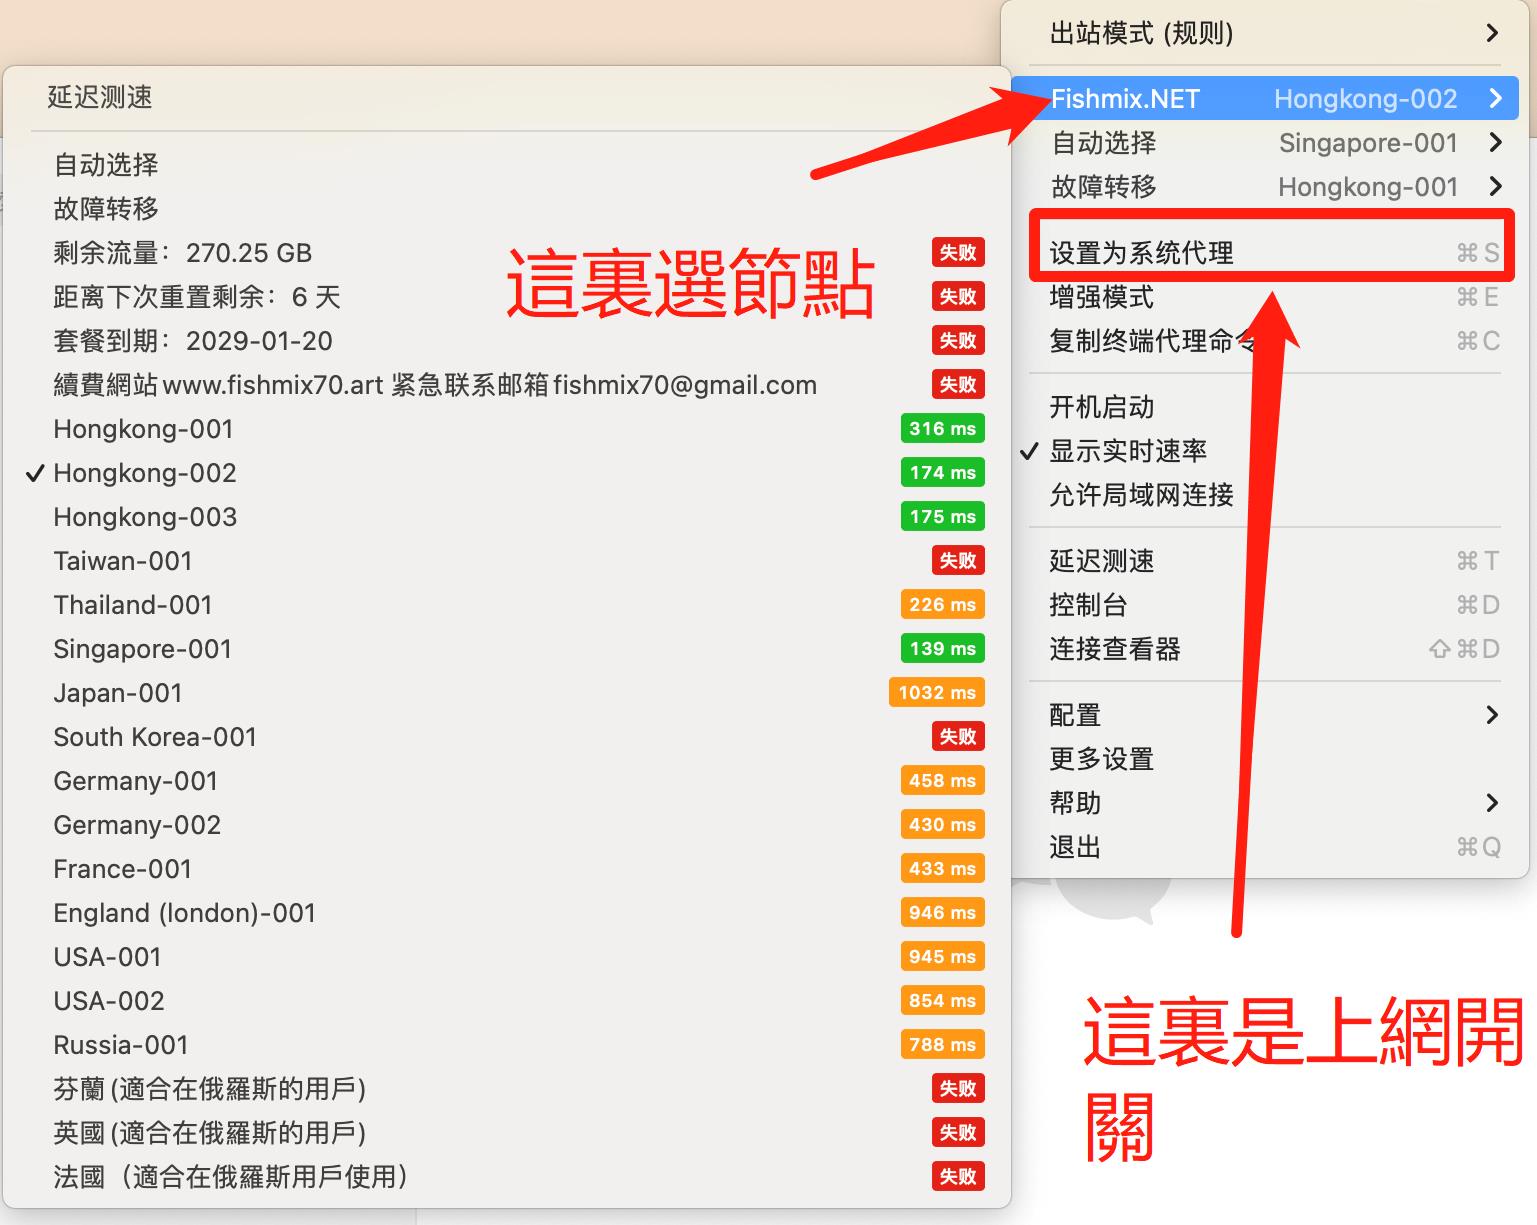Image resolution: width=1537 pixels, height=1225 pixels.
Task: Click the 788 ms latency badge
Action: coord(942,1045)
